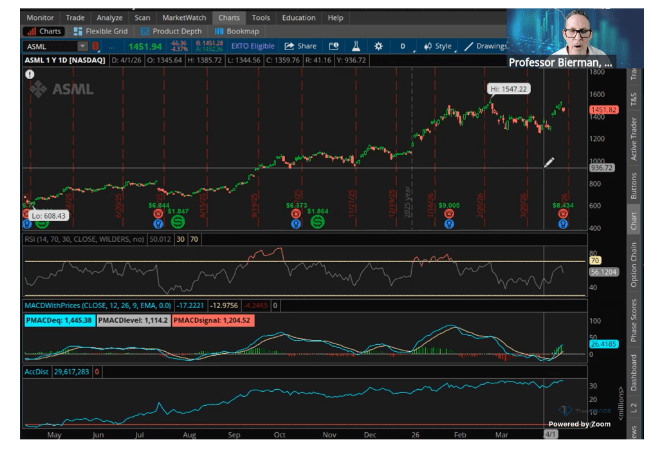Image resolution: width=653 pixels, height=454 pixels.
Task: Open the ellipsis symbol actions menu
Action: click(x=111, y=47)
